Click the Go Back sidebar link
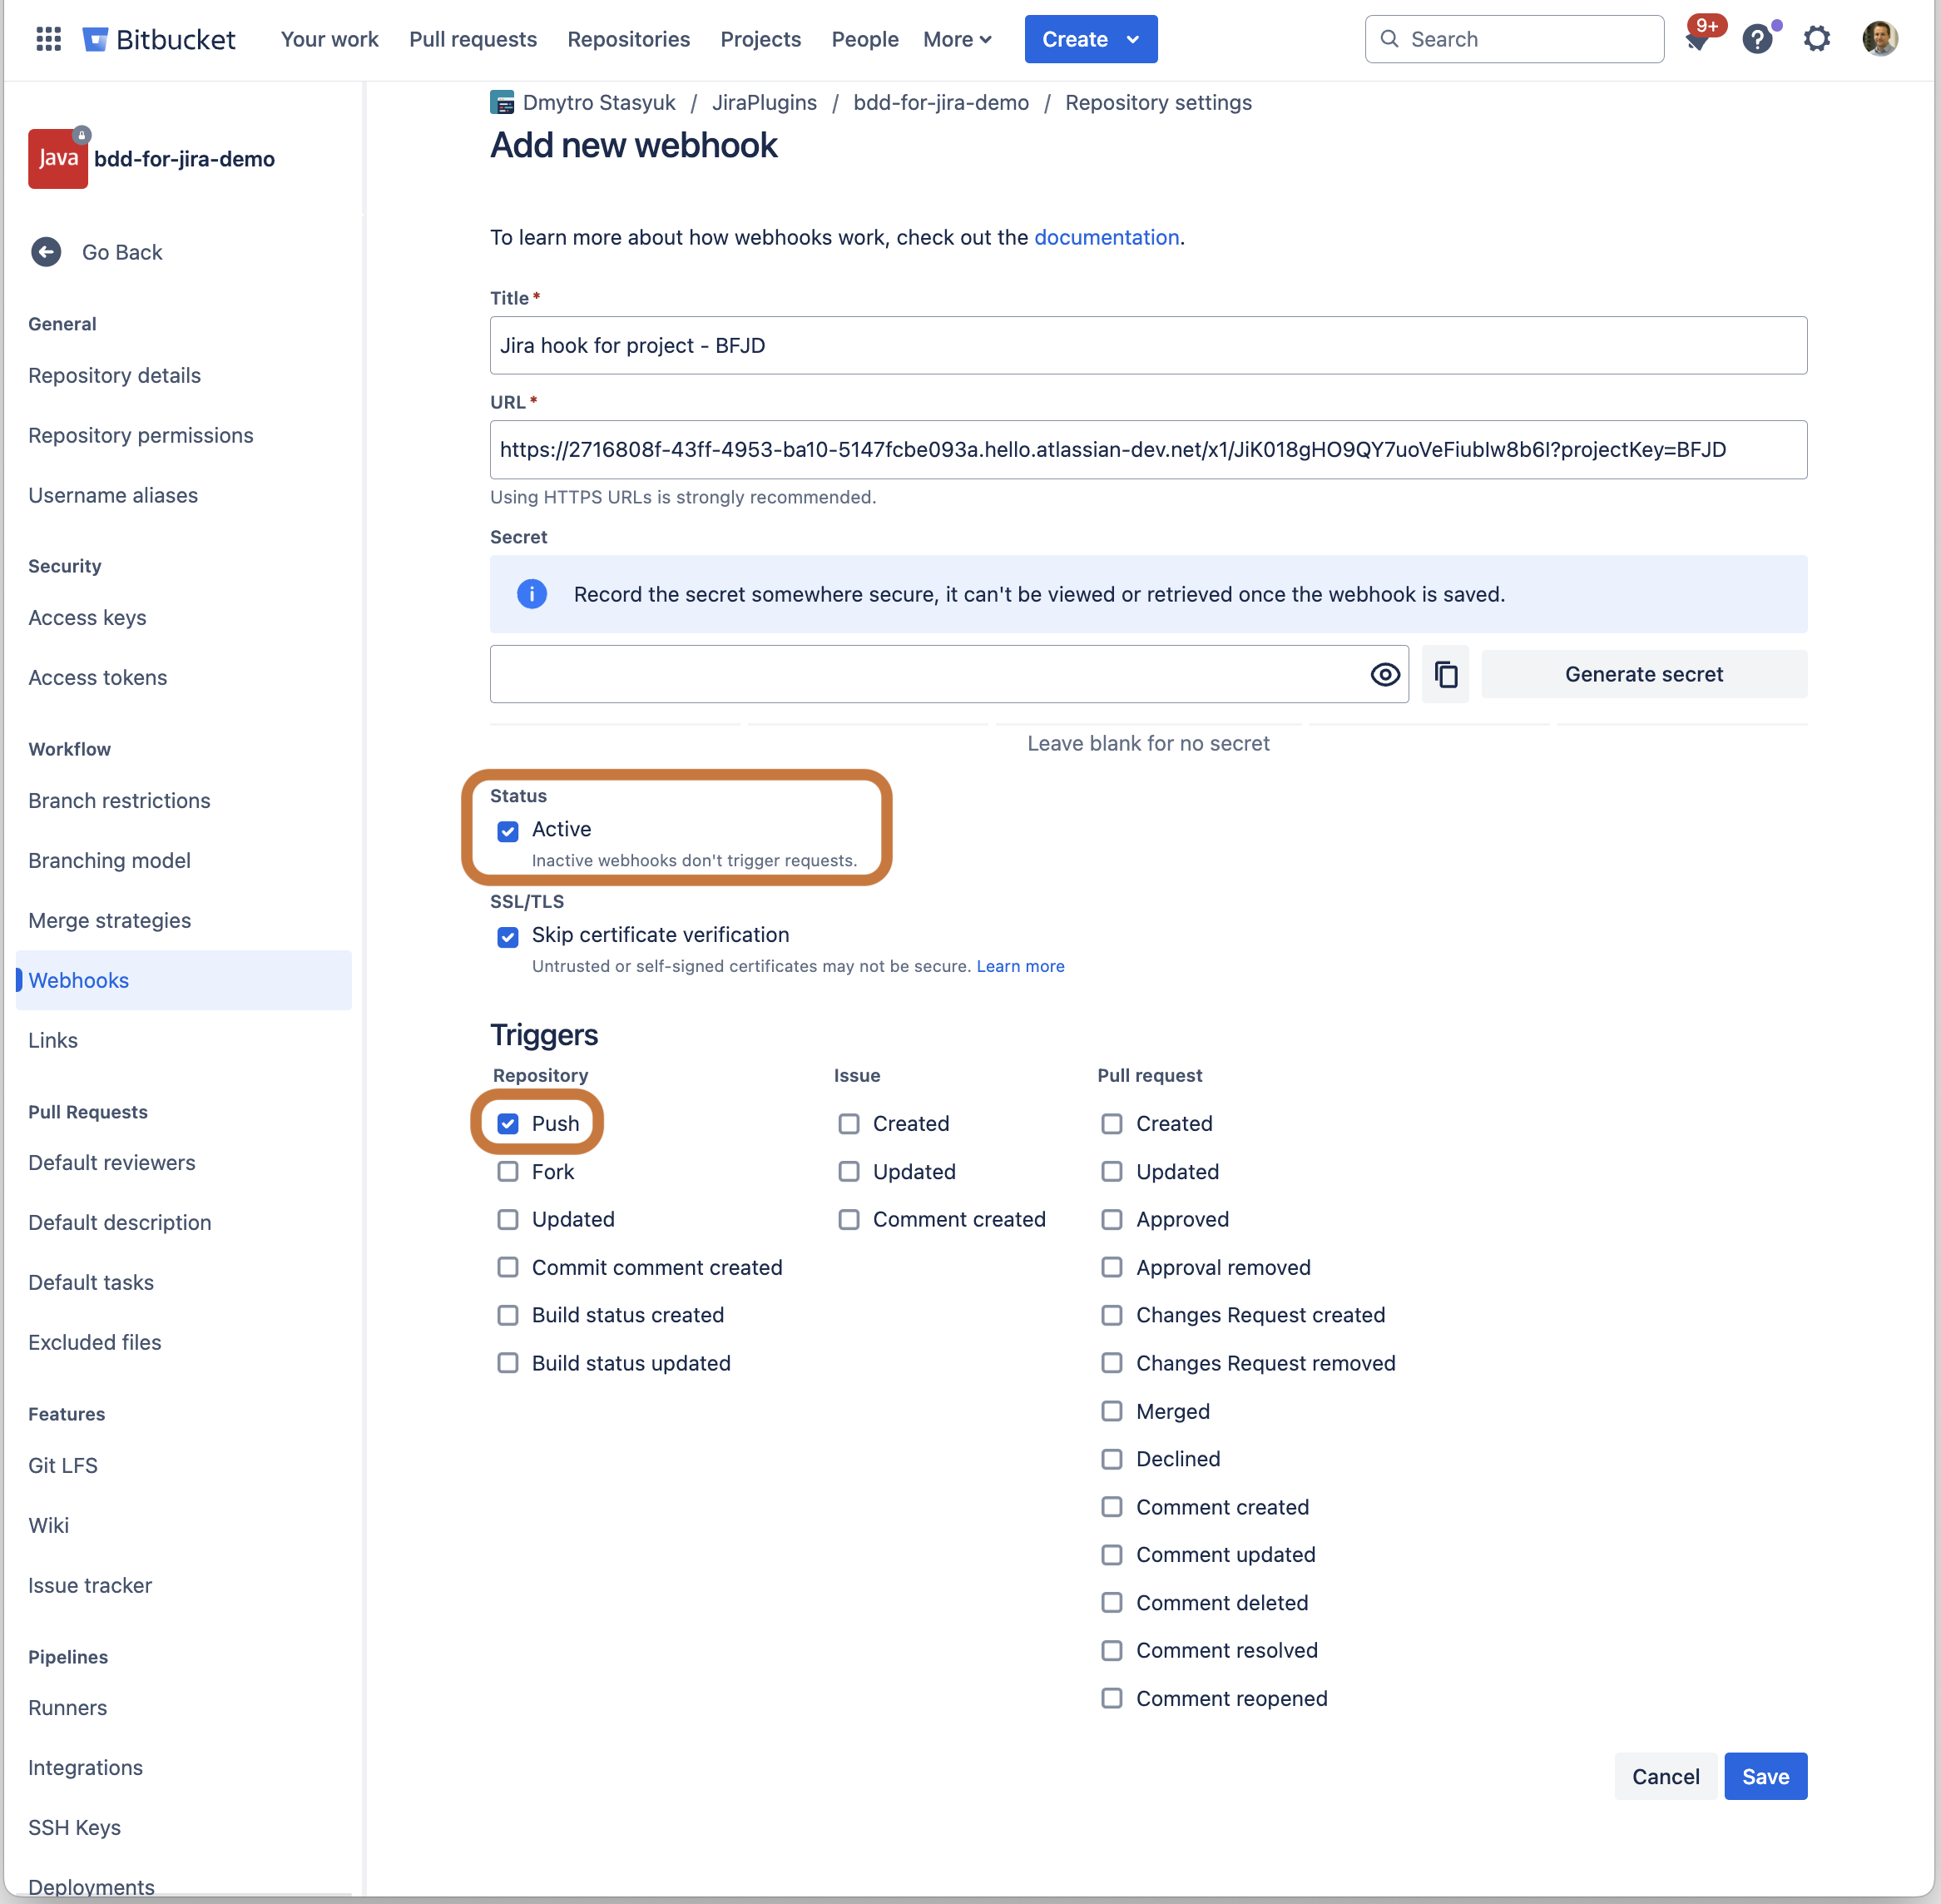 click(122, 252)
